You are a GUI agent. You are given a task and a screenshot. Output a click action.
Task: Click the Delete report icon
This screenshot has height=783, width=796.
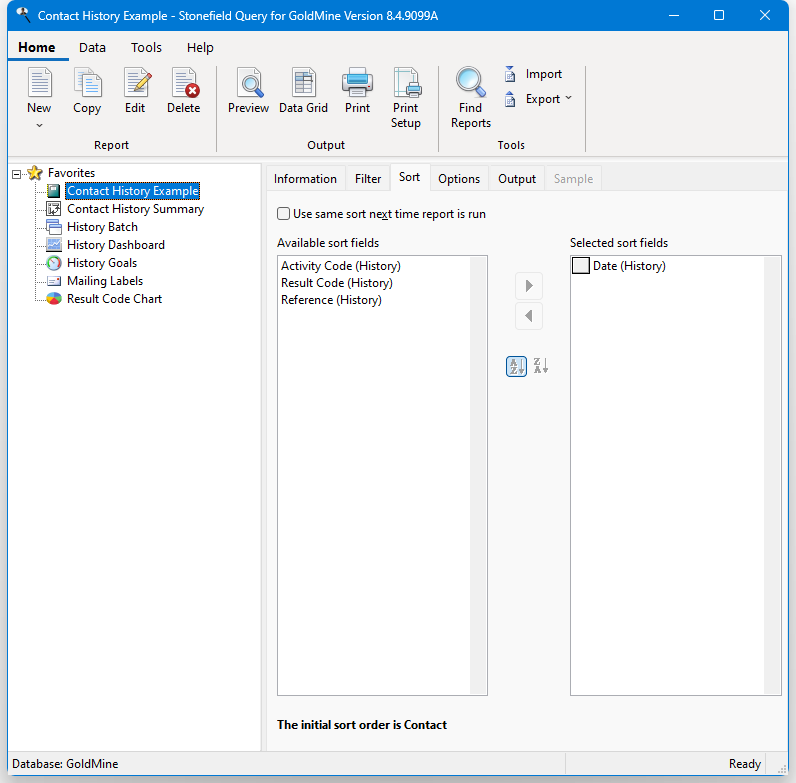coord(184,82)
